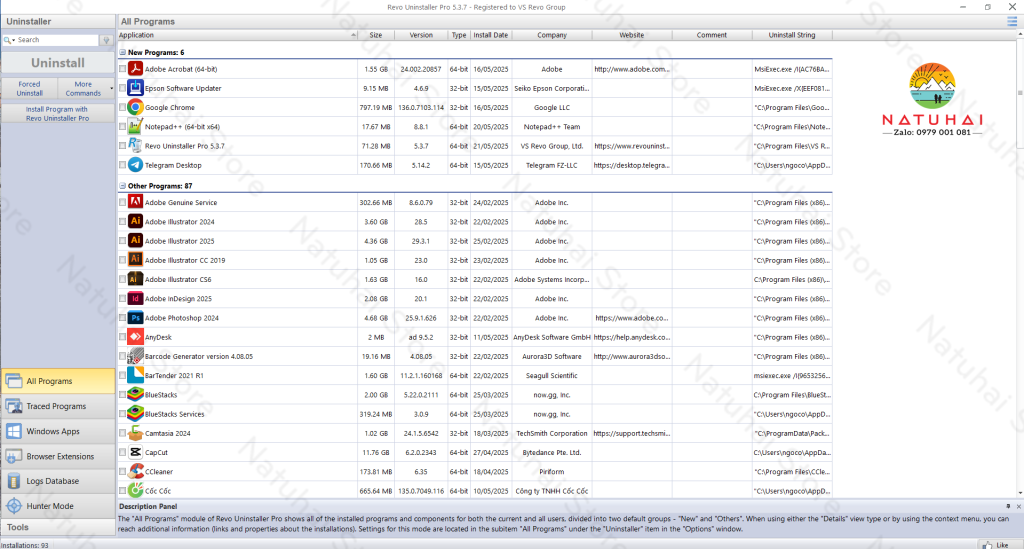Click the BarTender 2021 R1 icon

135,375
